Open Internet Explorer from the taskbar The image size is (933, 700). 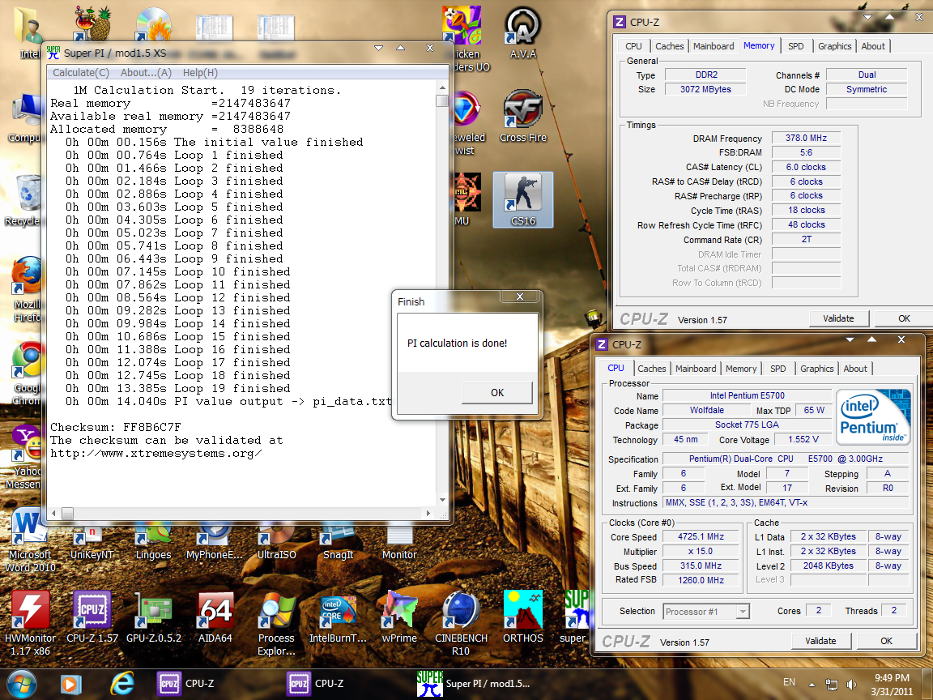pos(122,684)
